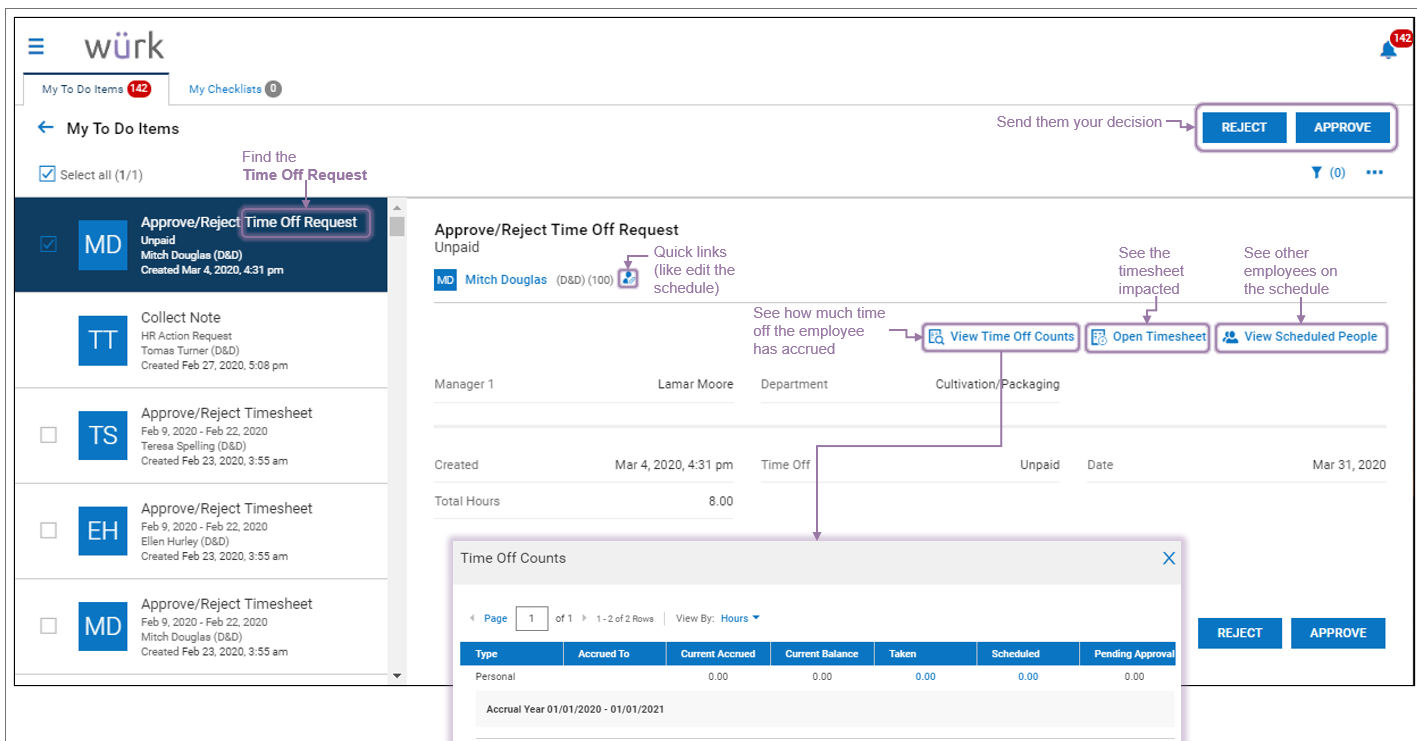The height and width of the screenshot is (741, 1417).
Task: Open Mitch Douglas's Approve/Reject Timesheet item
Action: 201,627
